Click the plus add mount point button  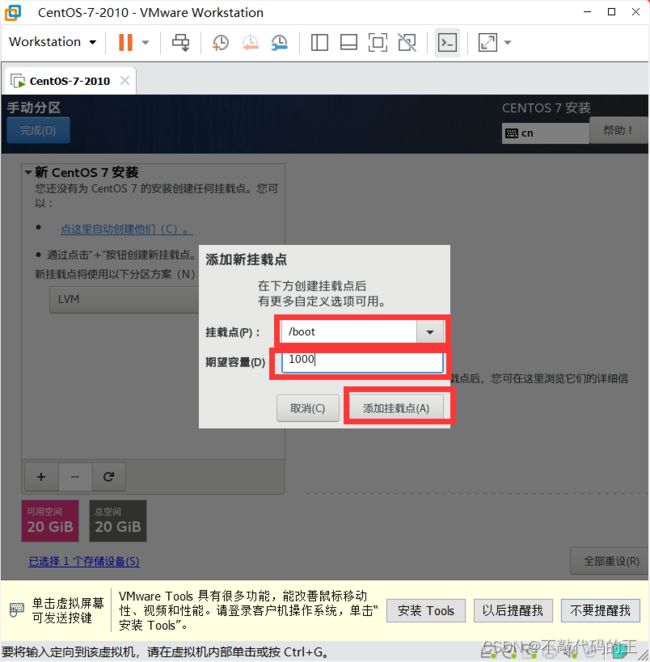tap(41, 477)
